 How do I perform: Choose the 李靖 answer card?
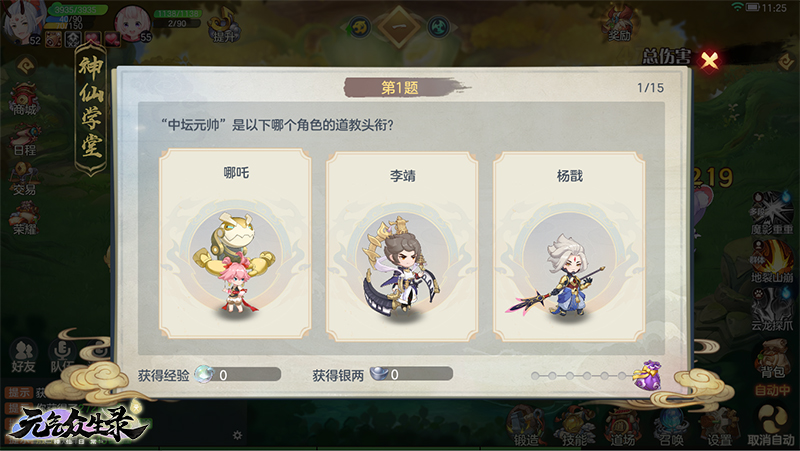tap(402, 246)
